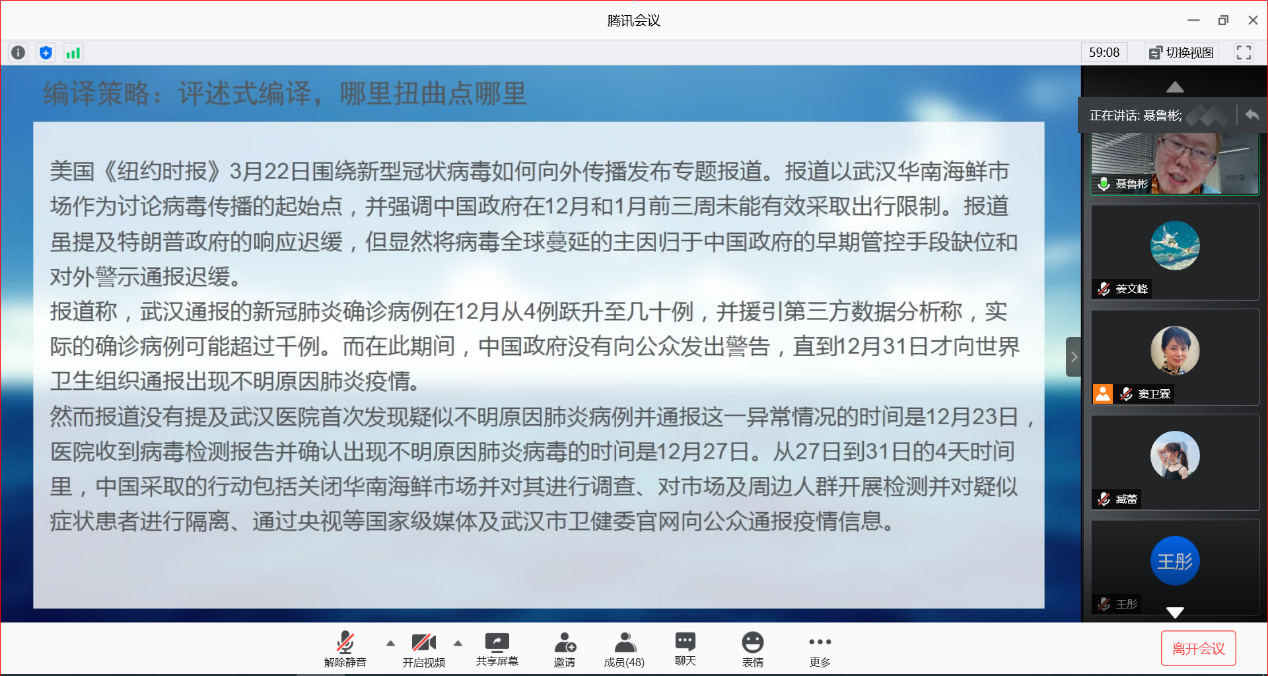The height and width of the screenshot is (676, 1268).
Task: Open the 更多 menu
Action: coord(820,648)
